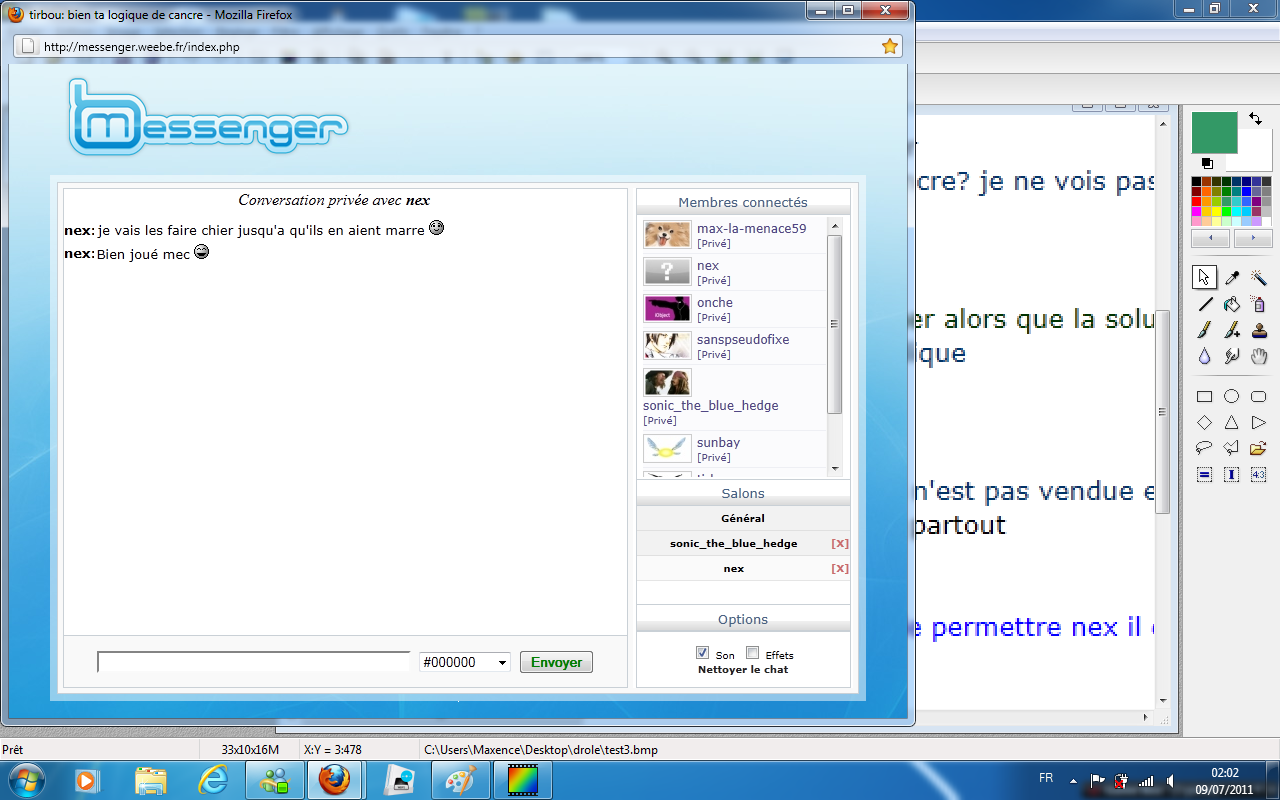
Task: Select the hand pan tool
Action: pyautogui.click(x=1259, y=356)
